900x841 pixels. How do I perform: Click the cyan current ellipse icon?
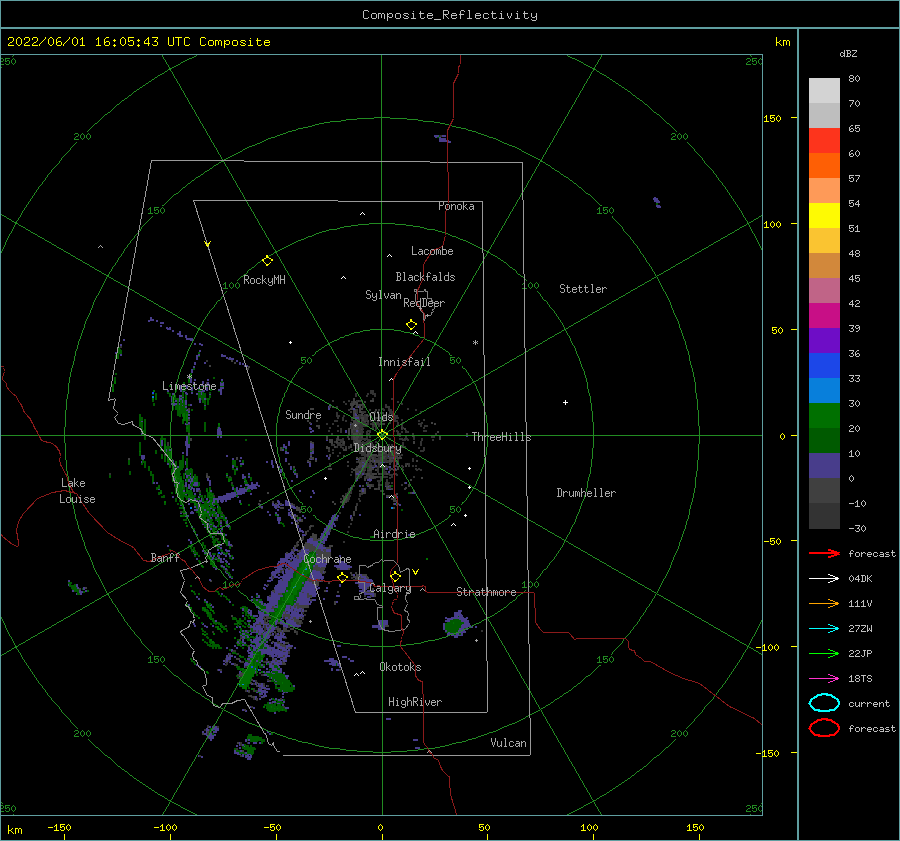click(x=824, y=703)
